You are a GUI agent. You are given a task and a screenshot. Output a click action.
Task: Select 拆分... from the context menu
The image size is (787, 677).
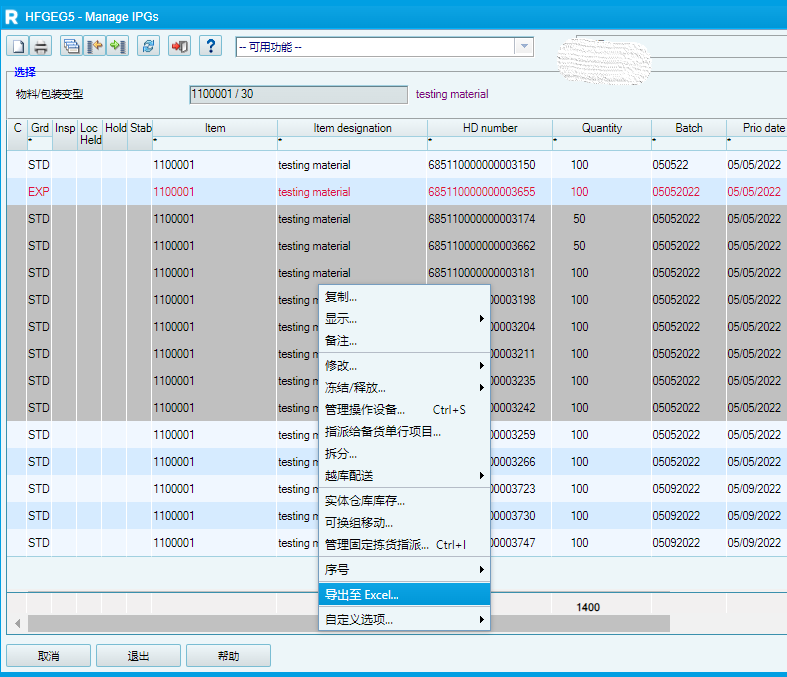click(405, 454)
